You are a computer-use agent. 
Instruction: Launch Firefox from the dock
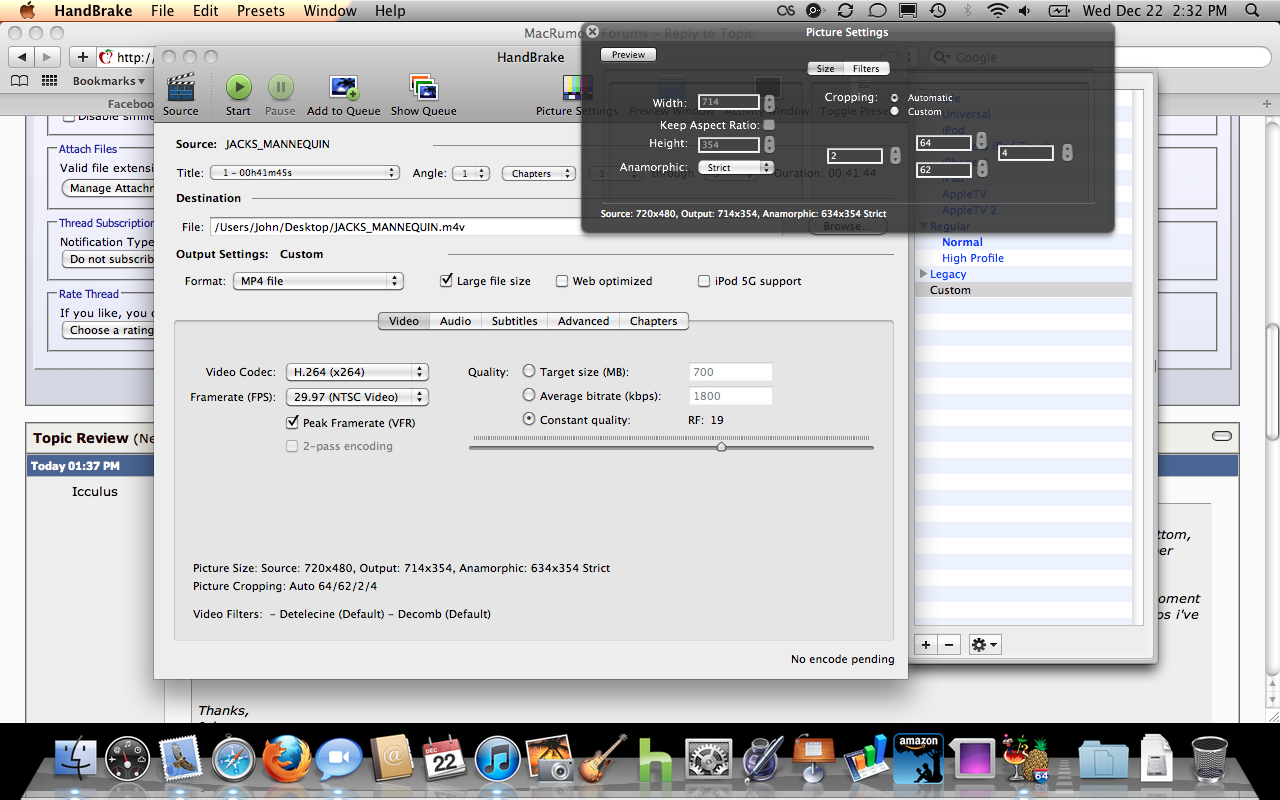point(286,759)
